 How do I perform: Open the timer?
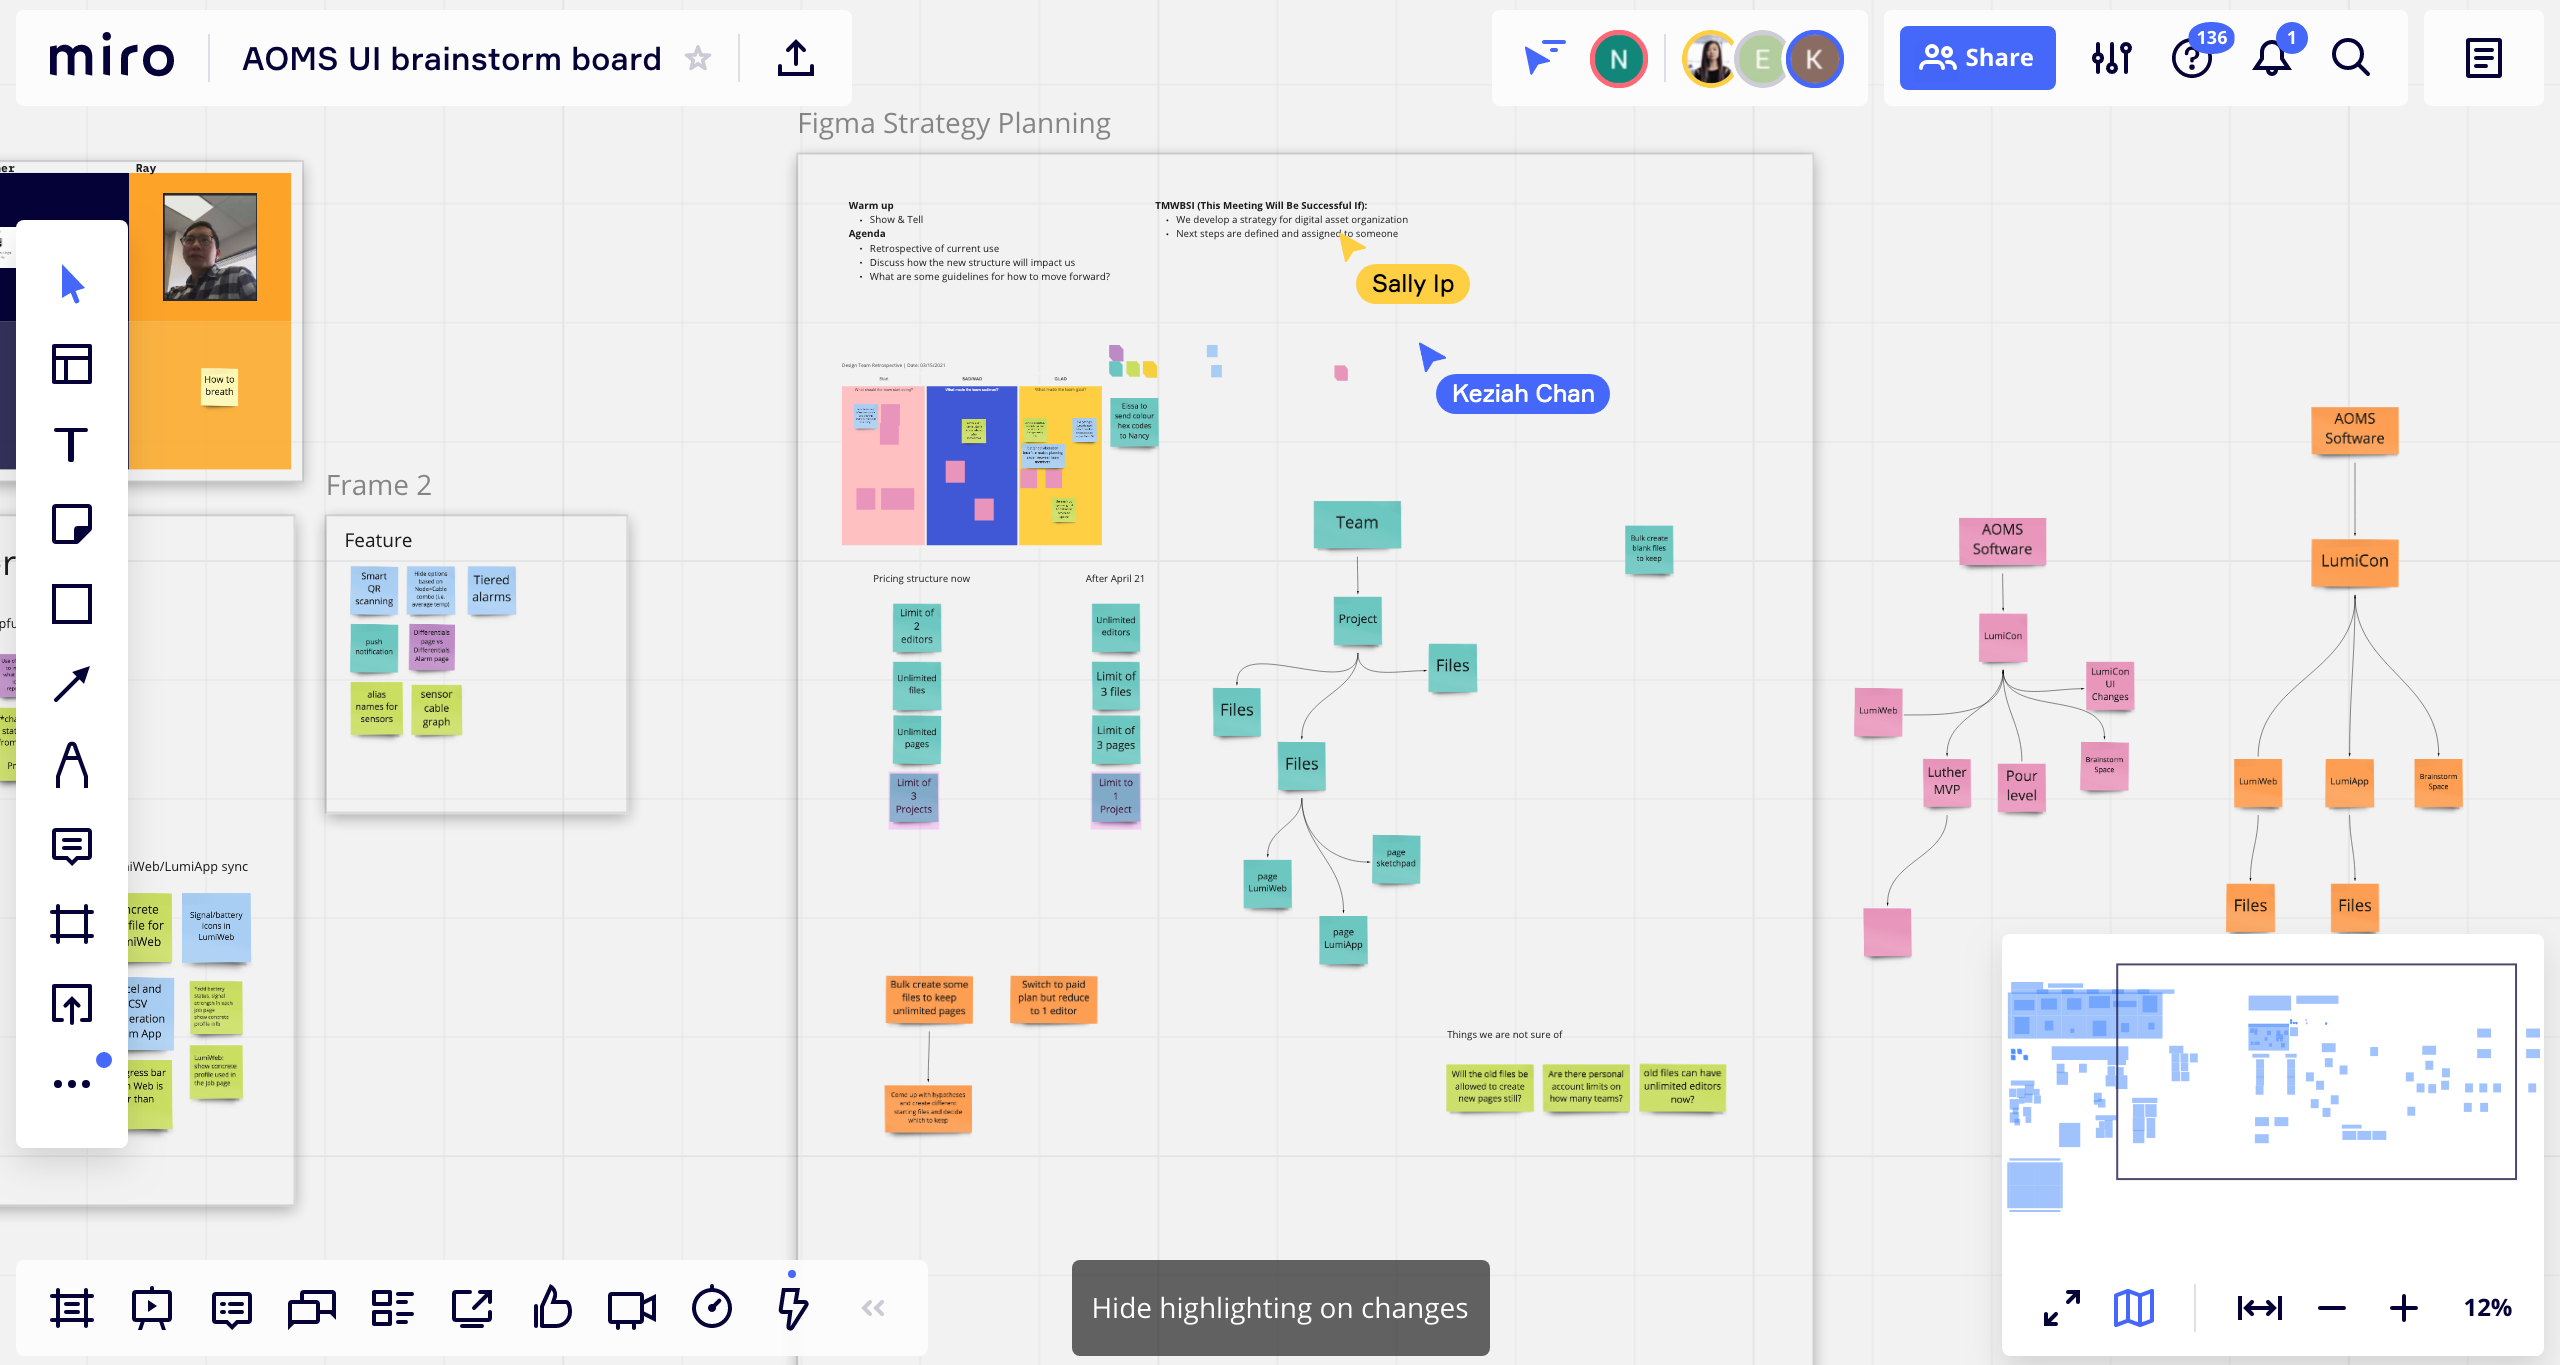[712, 1308]
